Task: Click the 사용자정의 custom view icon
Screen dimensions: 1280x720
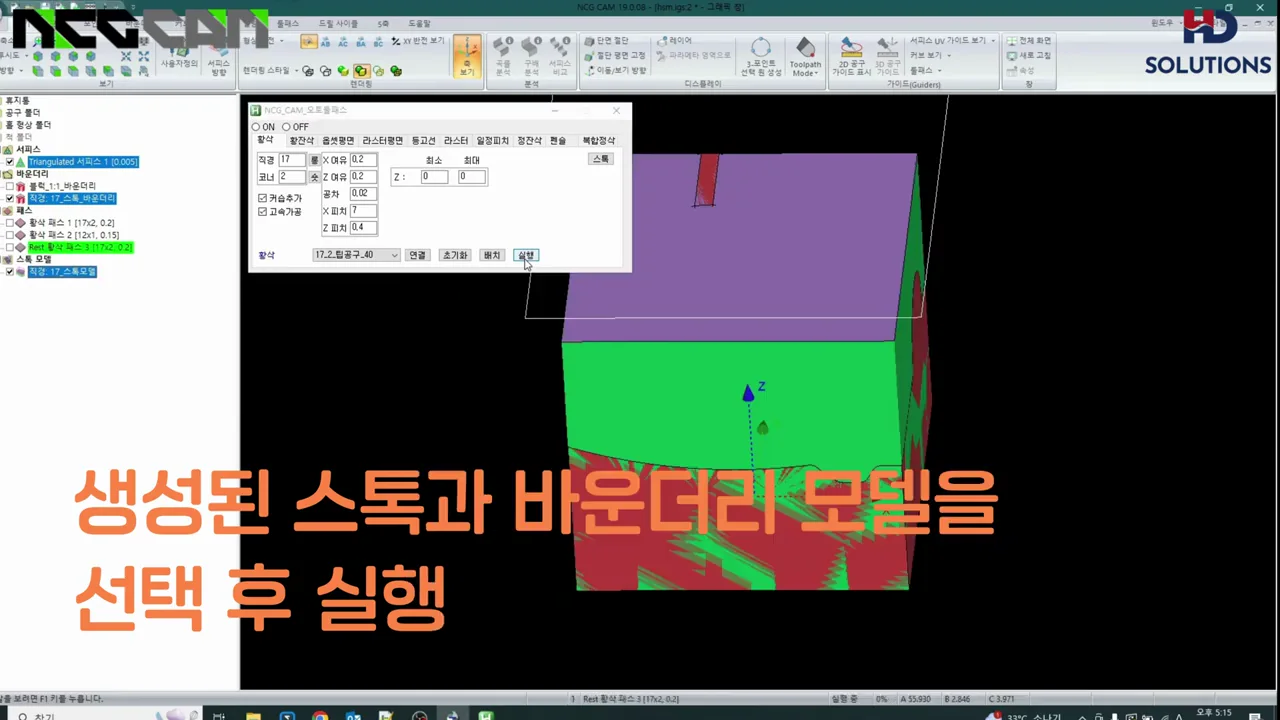Action: 181,57
